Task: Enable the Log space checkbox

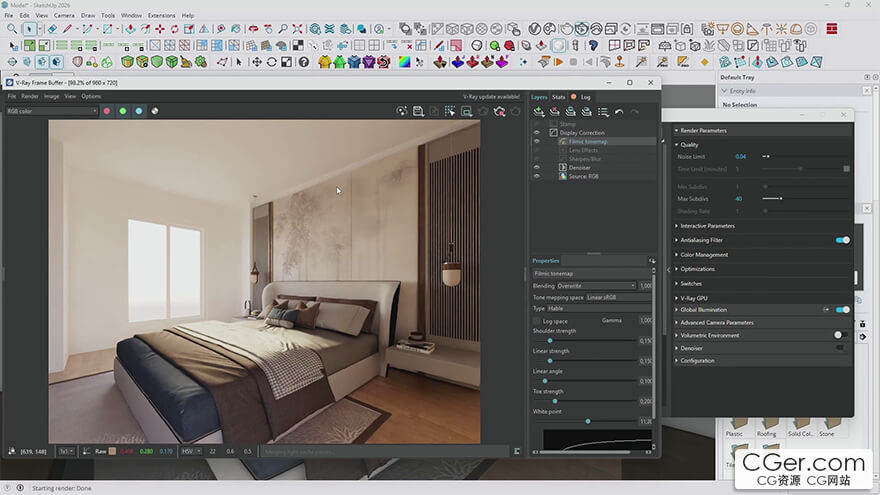Action: [x=537, y=321]
